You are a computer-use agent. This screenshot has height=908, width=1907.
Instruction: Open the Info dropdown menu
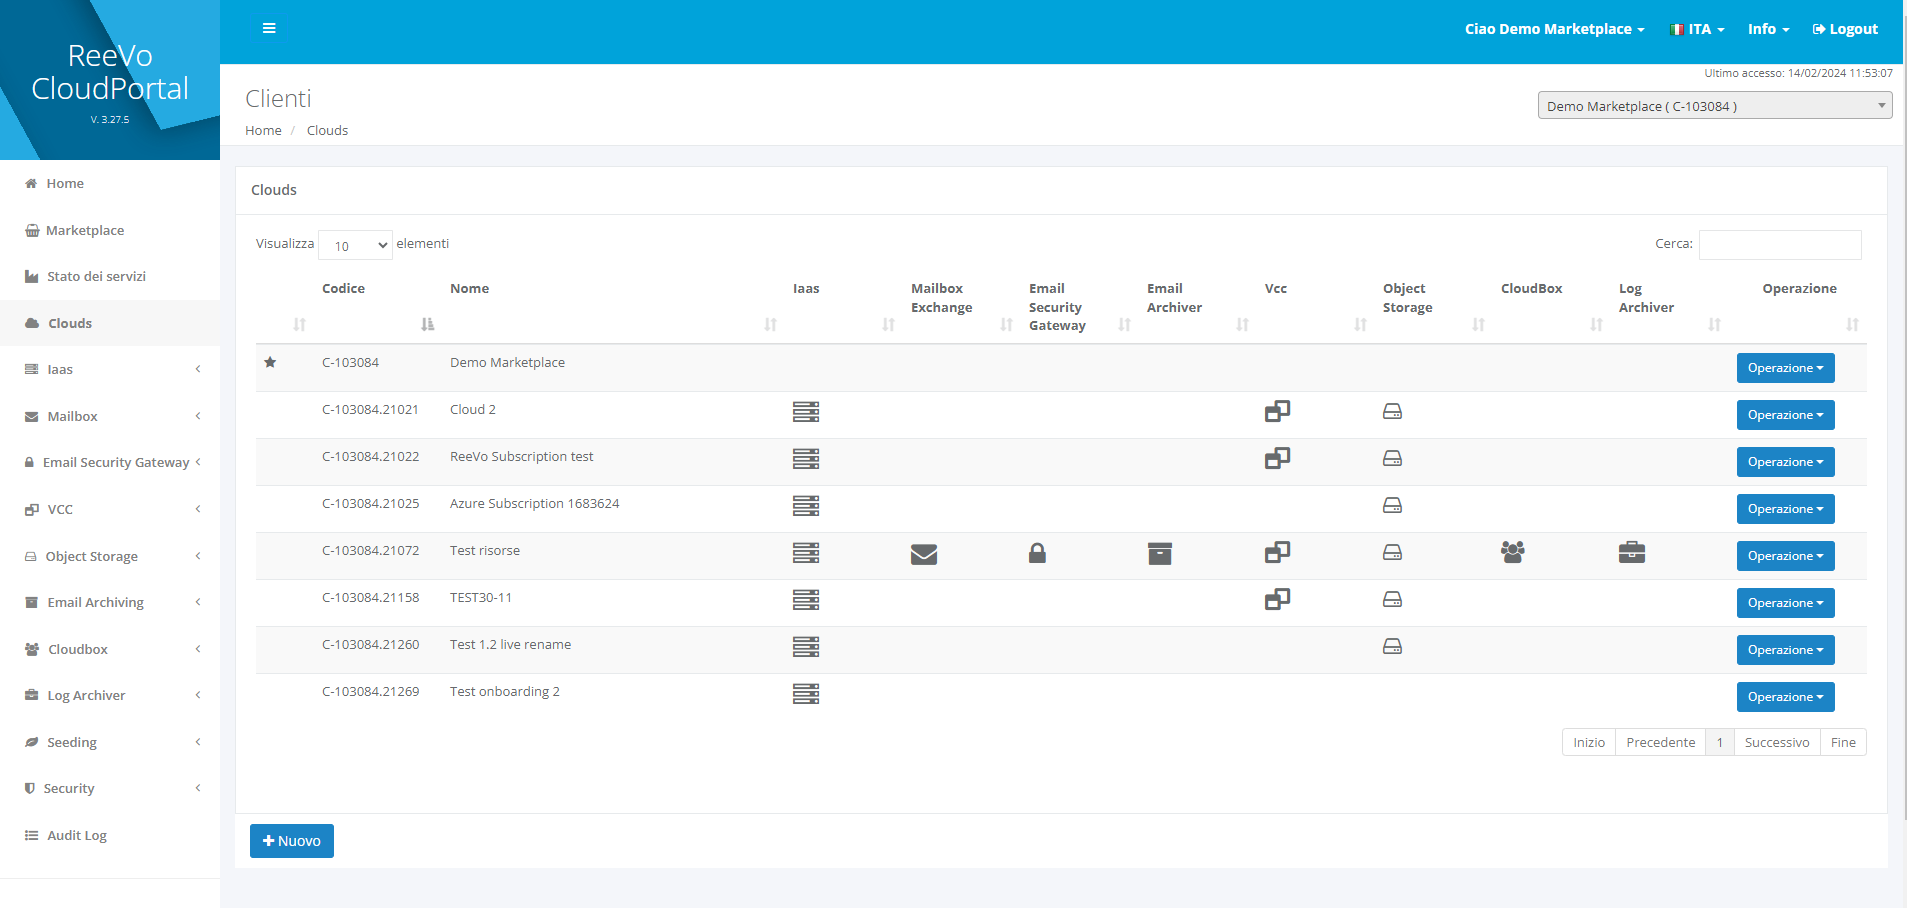pyautogui.click(x=1768, y=29)
